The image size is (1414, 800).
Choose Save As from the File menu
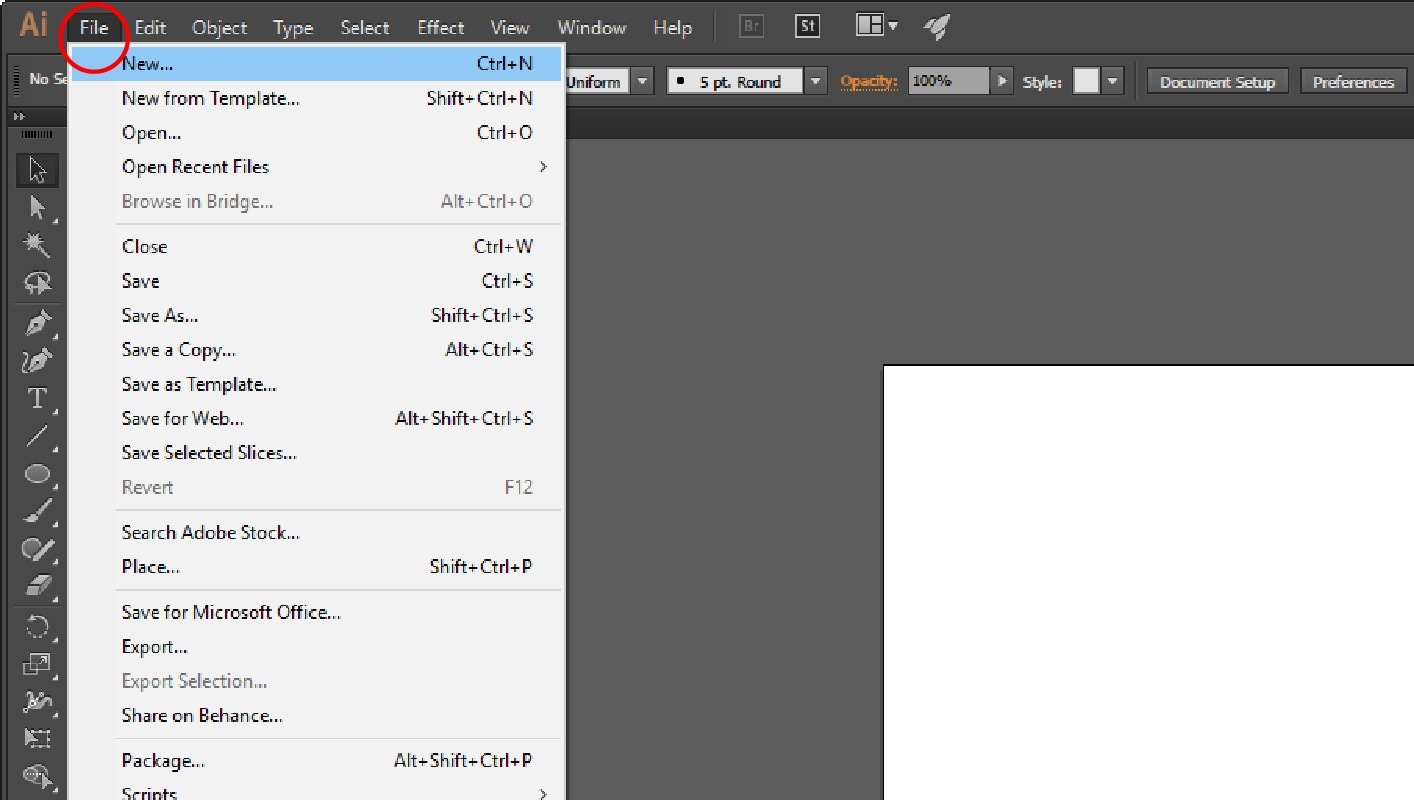pos(159,315)
